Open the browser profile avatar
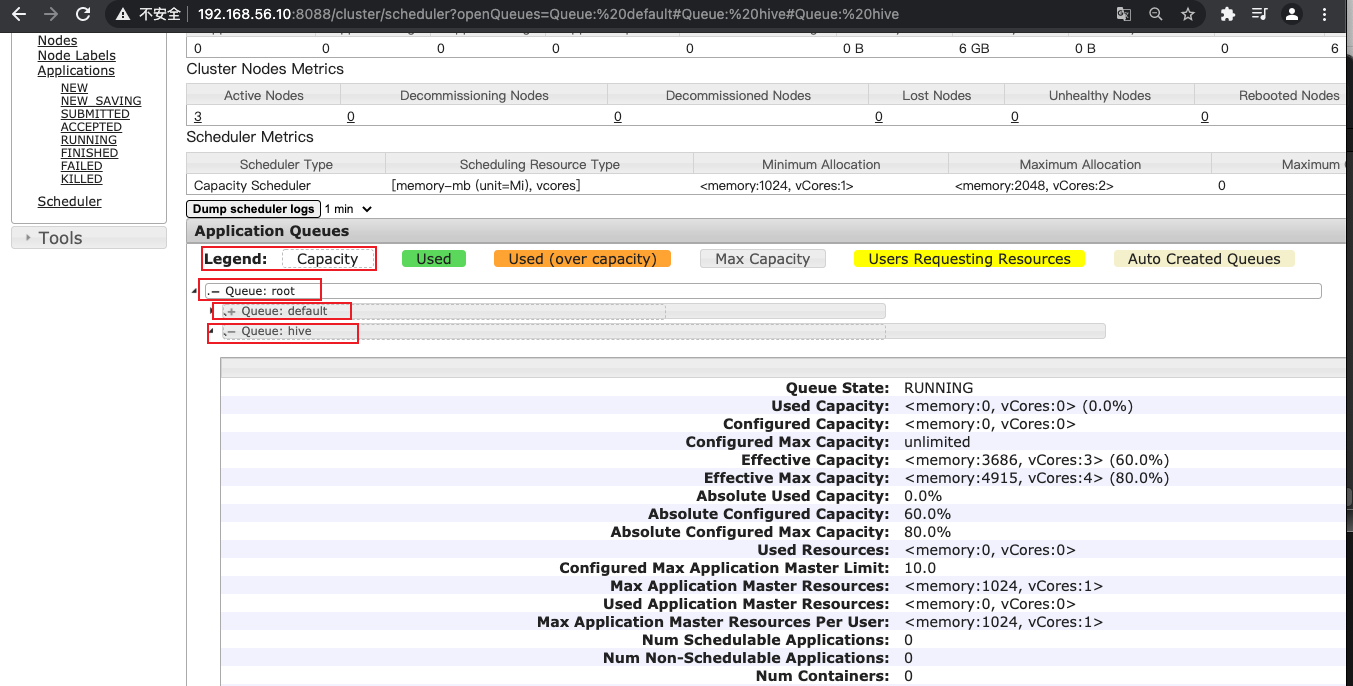The image size is (1353, 686). 1292,14
